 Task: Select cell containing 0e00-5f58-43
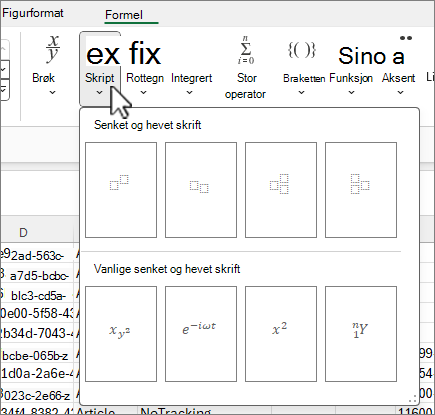pyautogui.click(x=37, y=313)
